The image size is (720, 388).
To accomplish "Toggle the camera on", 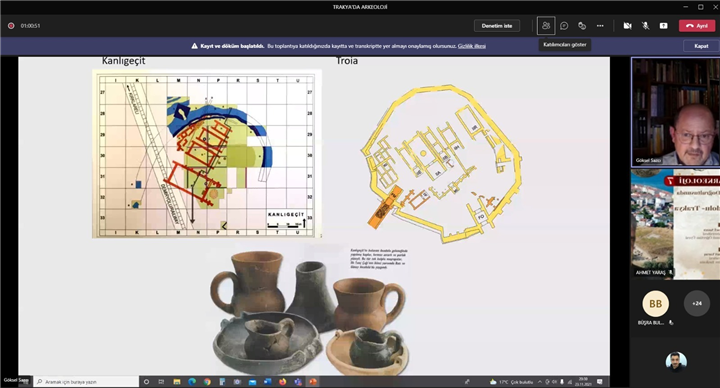I will pos(627,26).
